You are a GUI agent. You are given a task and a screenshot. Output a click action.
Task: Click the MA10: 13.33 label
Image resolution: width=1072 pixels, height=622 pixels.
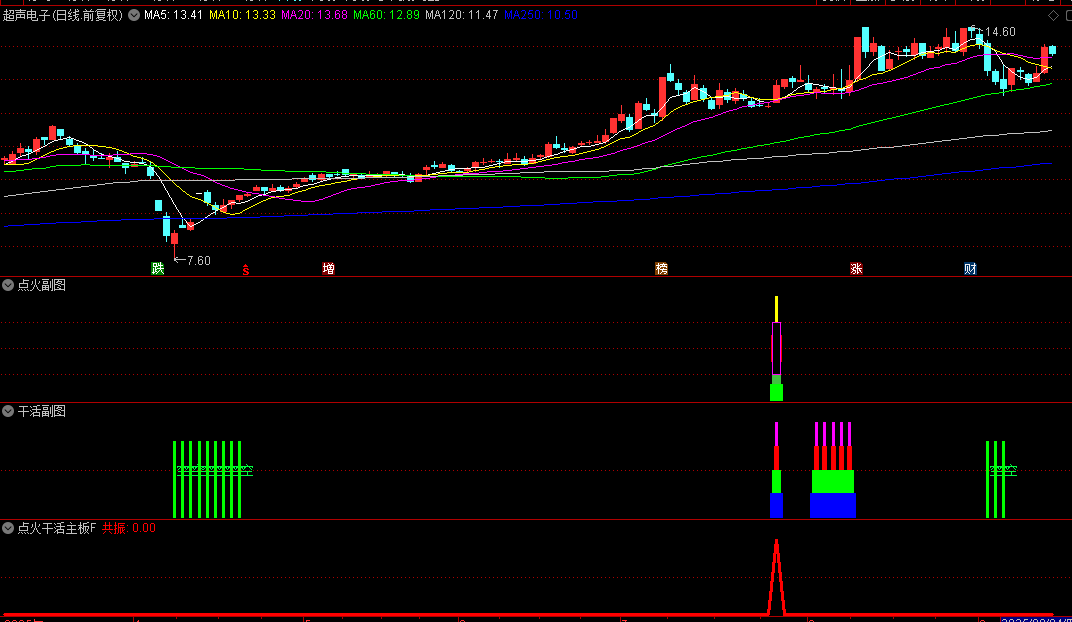coord(243,15)
